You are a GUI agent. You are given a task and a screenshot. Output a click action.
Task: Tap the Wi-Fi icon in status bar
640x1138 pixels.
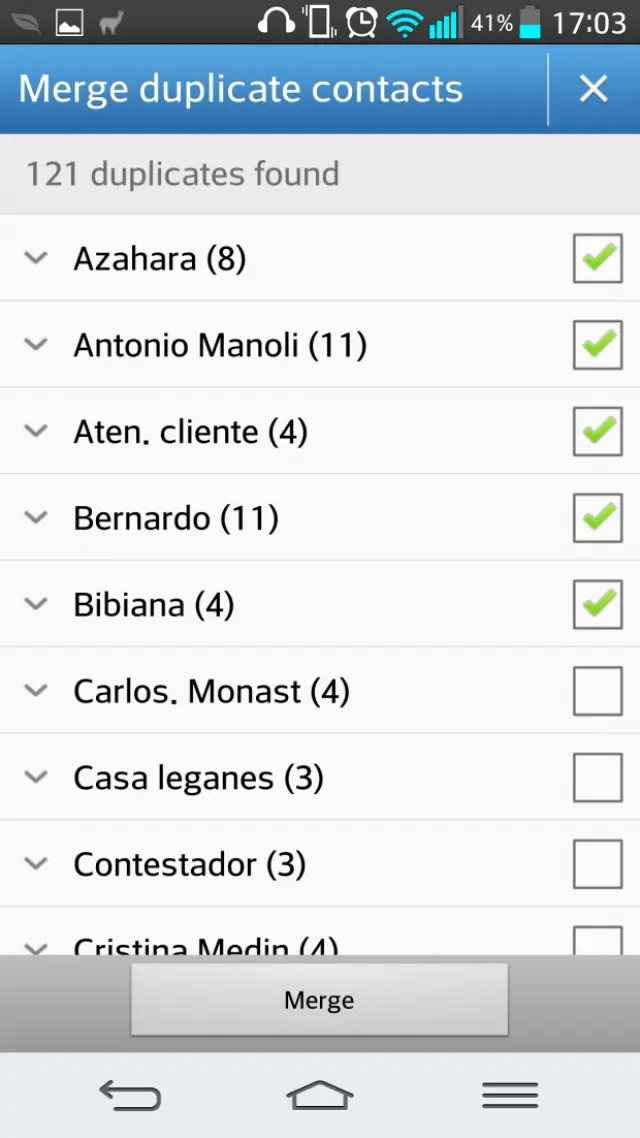pos(404,22)
